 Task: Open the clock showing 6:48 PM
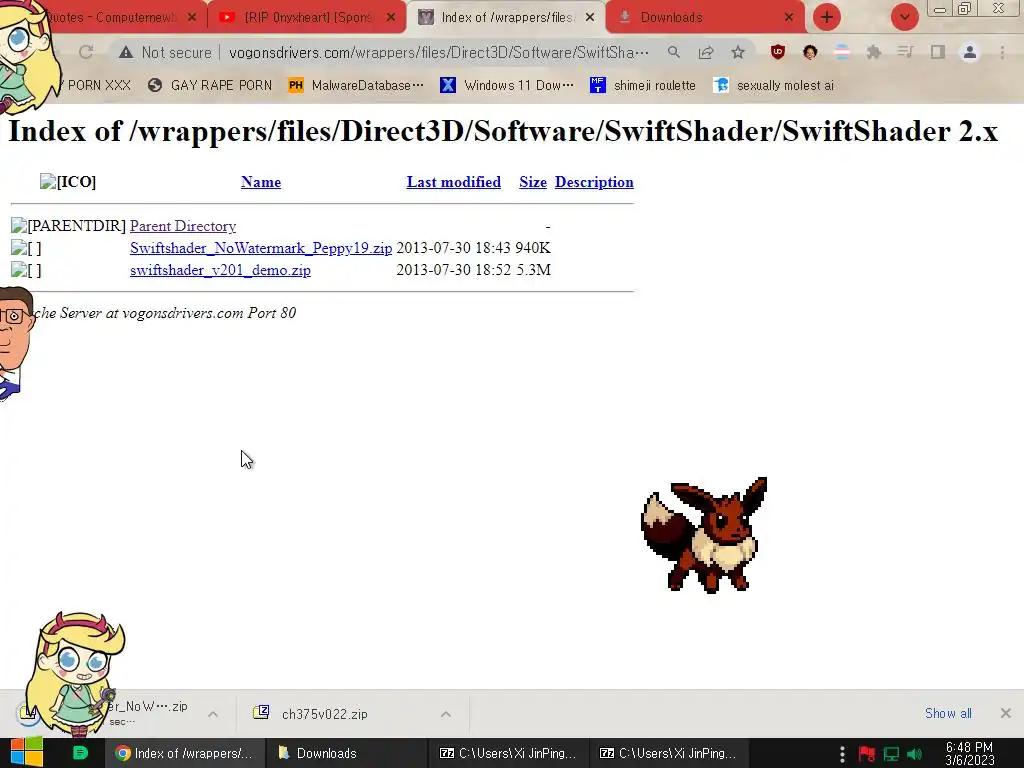click(x=969, y=754)
